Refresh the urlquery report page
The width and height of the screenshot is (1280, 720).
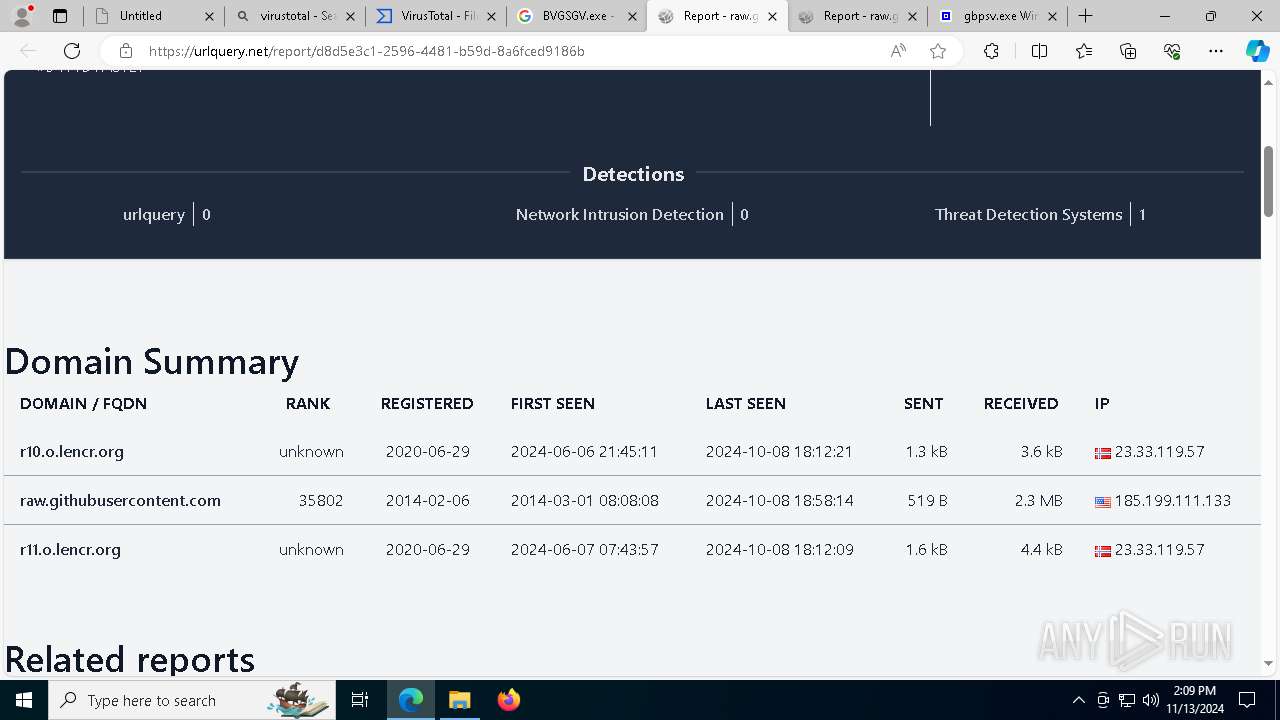pyautogui.click(x=72, y=51)
